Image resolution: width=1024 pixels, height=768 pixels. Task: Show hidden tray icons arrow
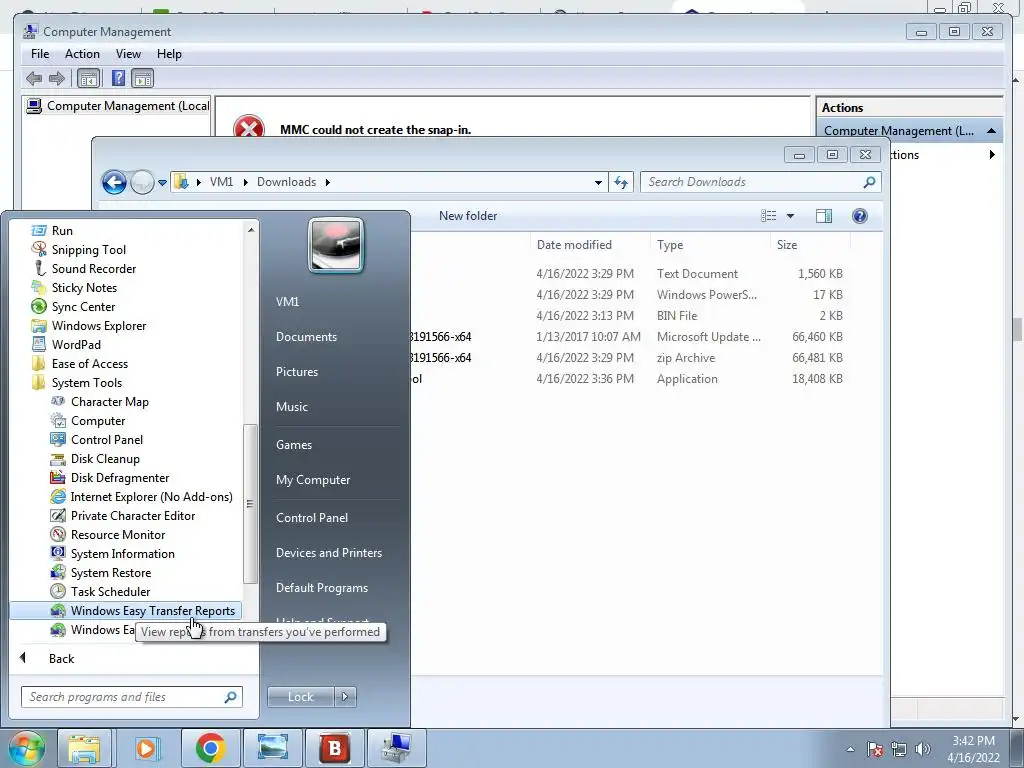click(x=850, y=749)
